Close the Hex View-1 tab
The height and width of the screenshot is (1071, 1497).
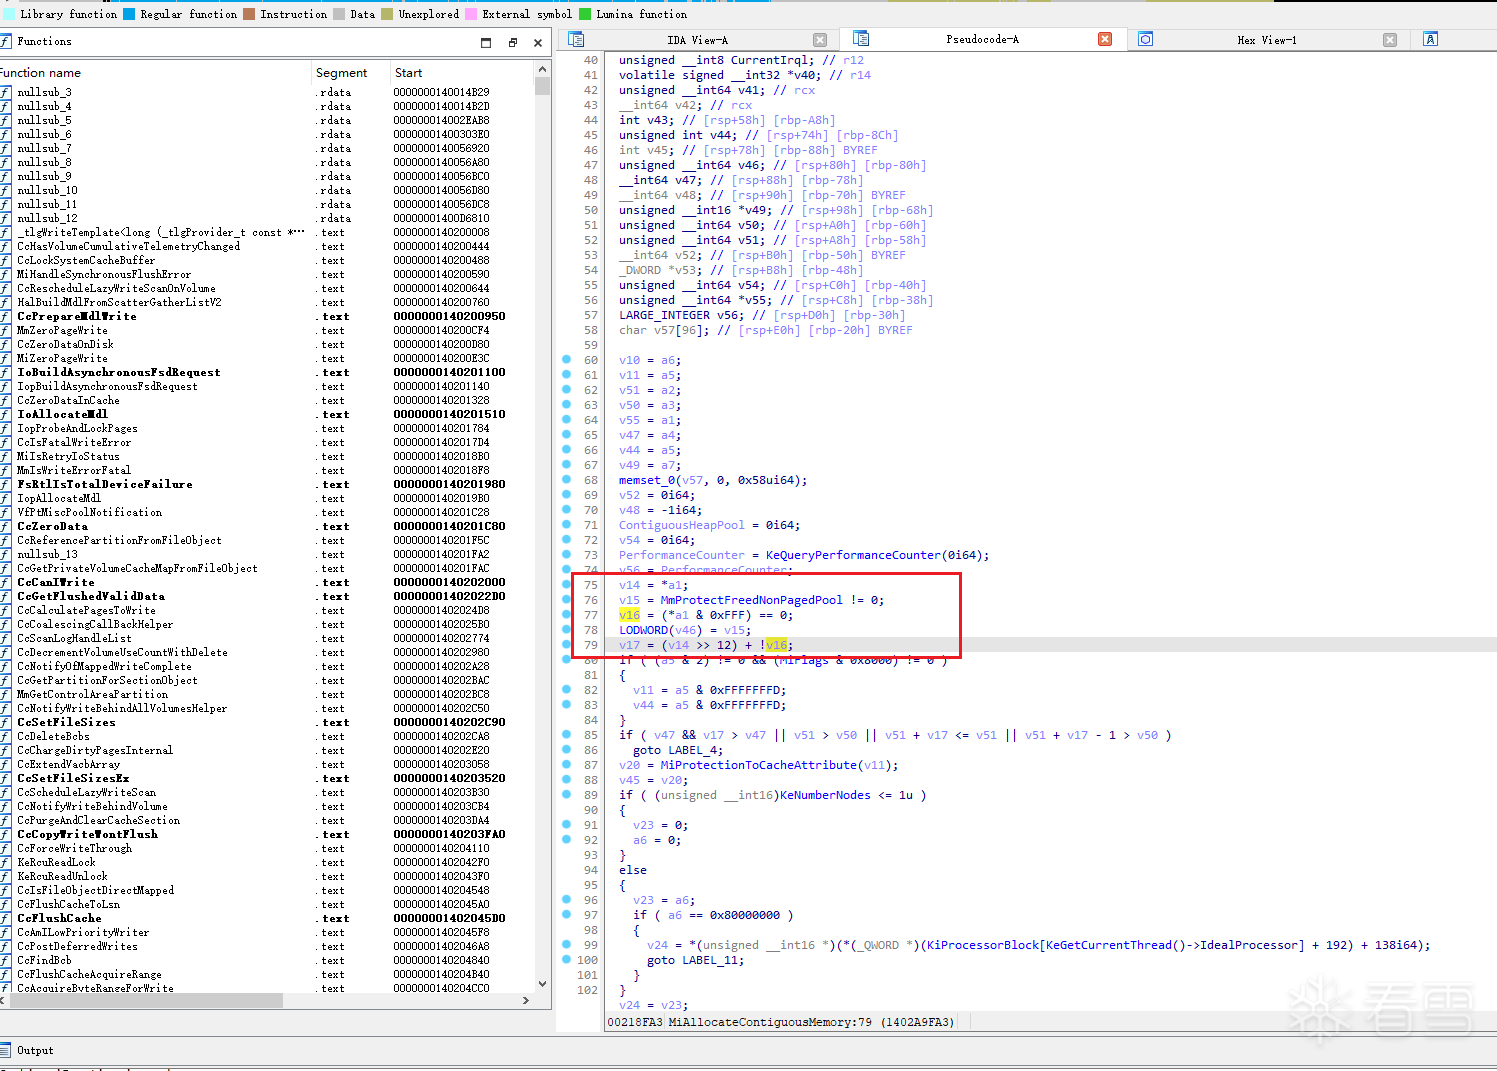[x=1390, y=40]
